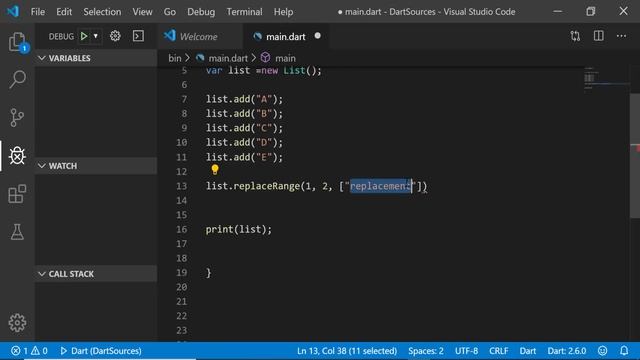Change indentation via Spaces: 2
Screen dimensions: 640x360
[426, 351]
